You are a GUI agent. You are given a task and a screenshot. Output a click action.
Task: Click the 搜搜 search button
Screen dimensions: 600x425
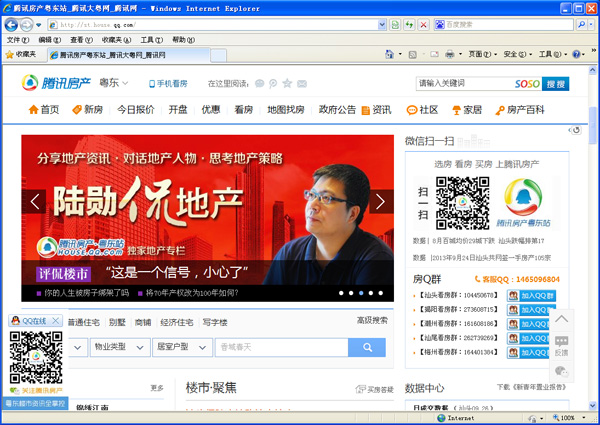555,84
